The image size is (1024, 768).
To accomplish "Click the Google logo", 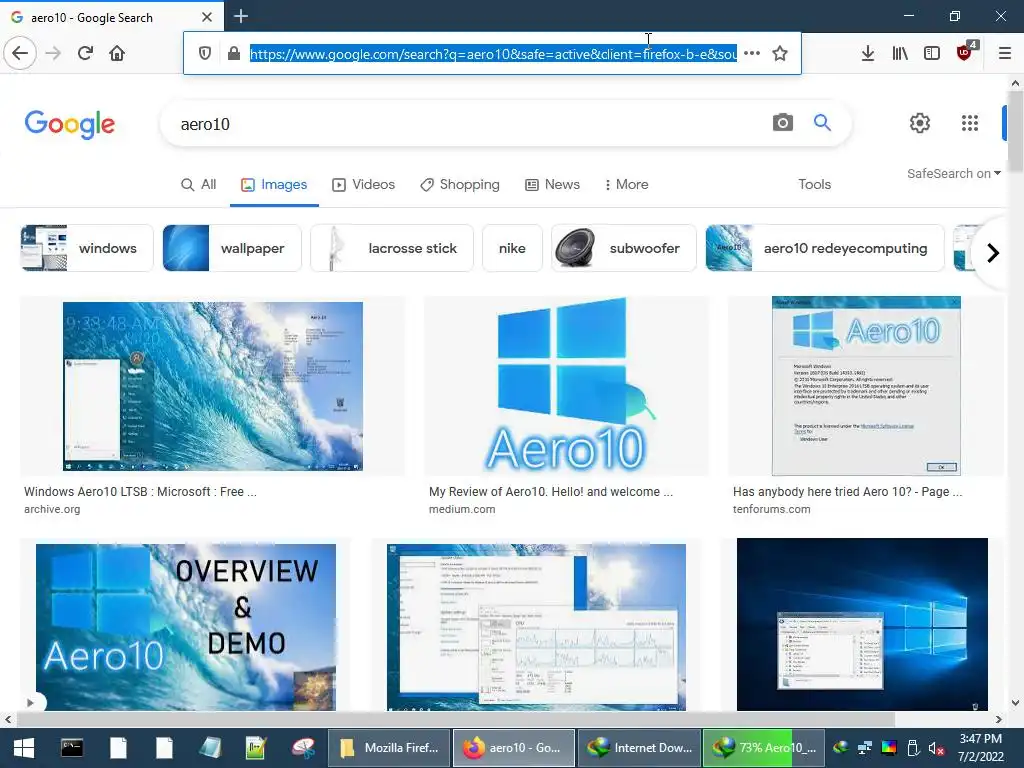I will 70,124.
